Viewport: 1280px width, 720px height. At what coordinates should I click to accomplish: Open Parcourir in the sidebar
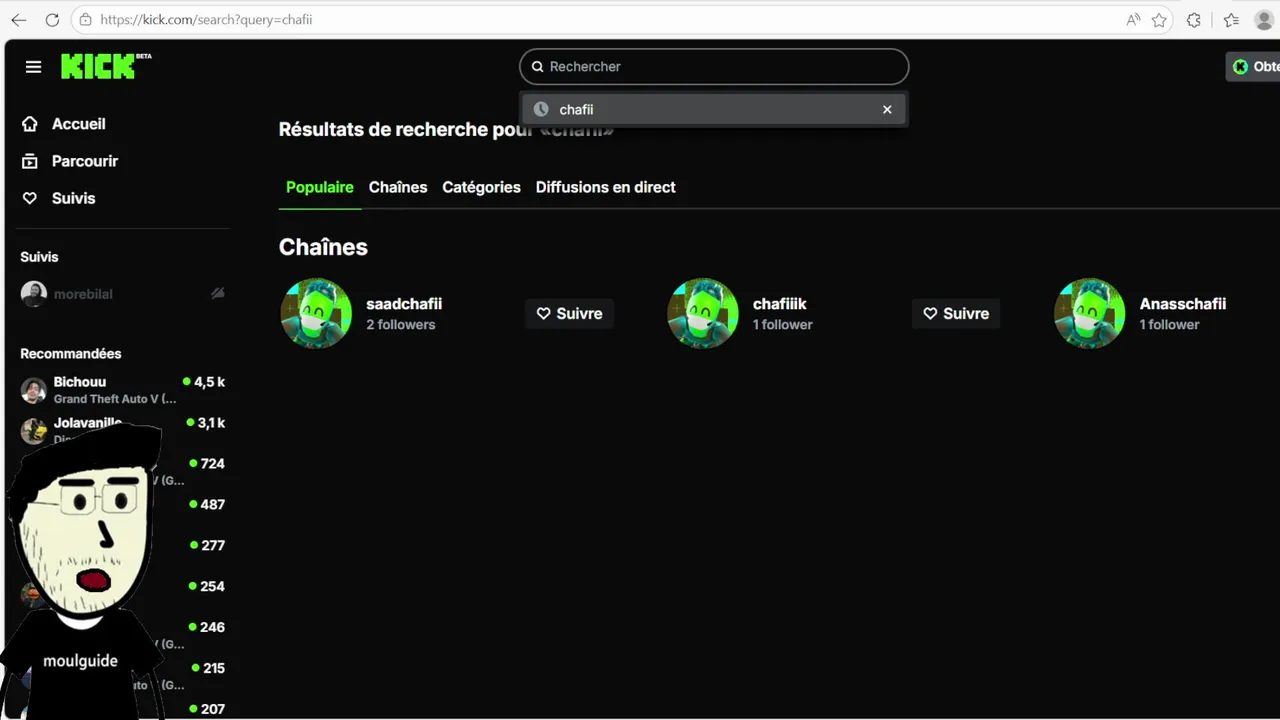pos(84,161)
